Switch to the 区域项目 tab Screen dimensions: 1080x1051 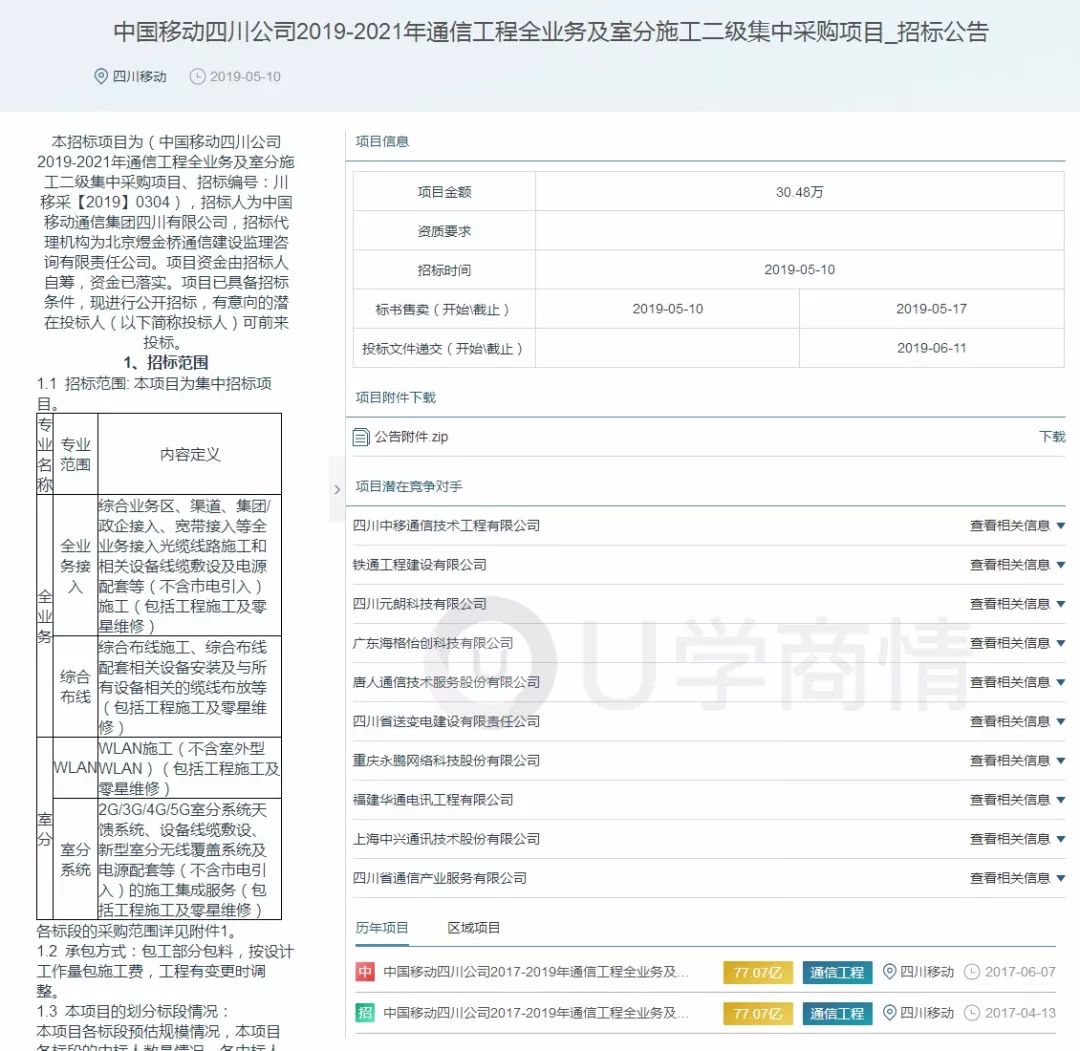click(474, 928)
